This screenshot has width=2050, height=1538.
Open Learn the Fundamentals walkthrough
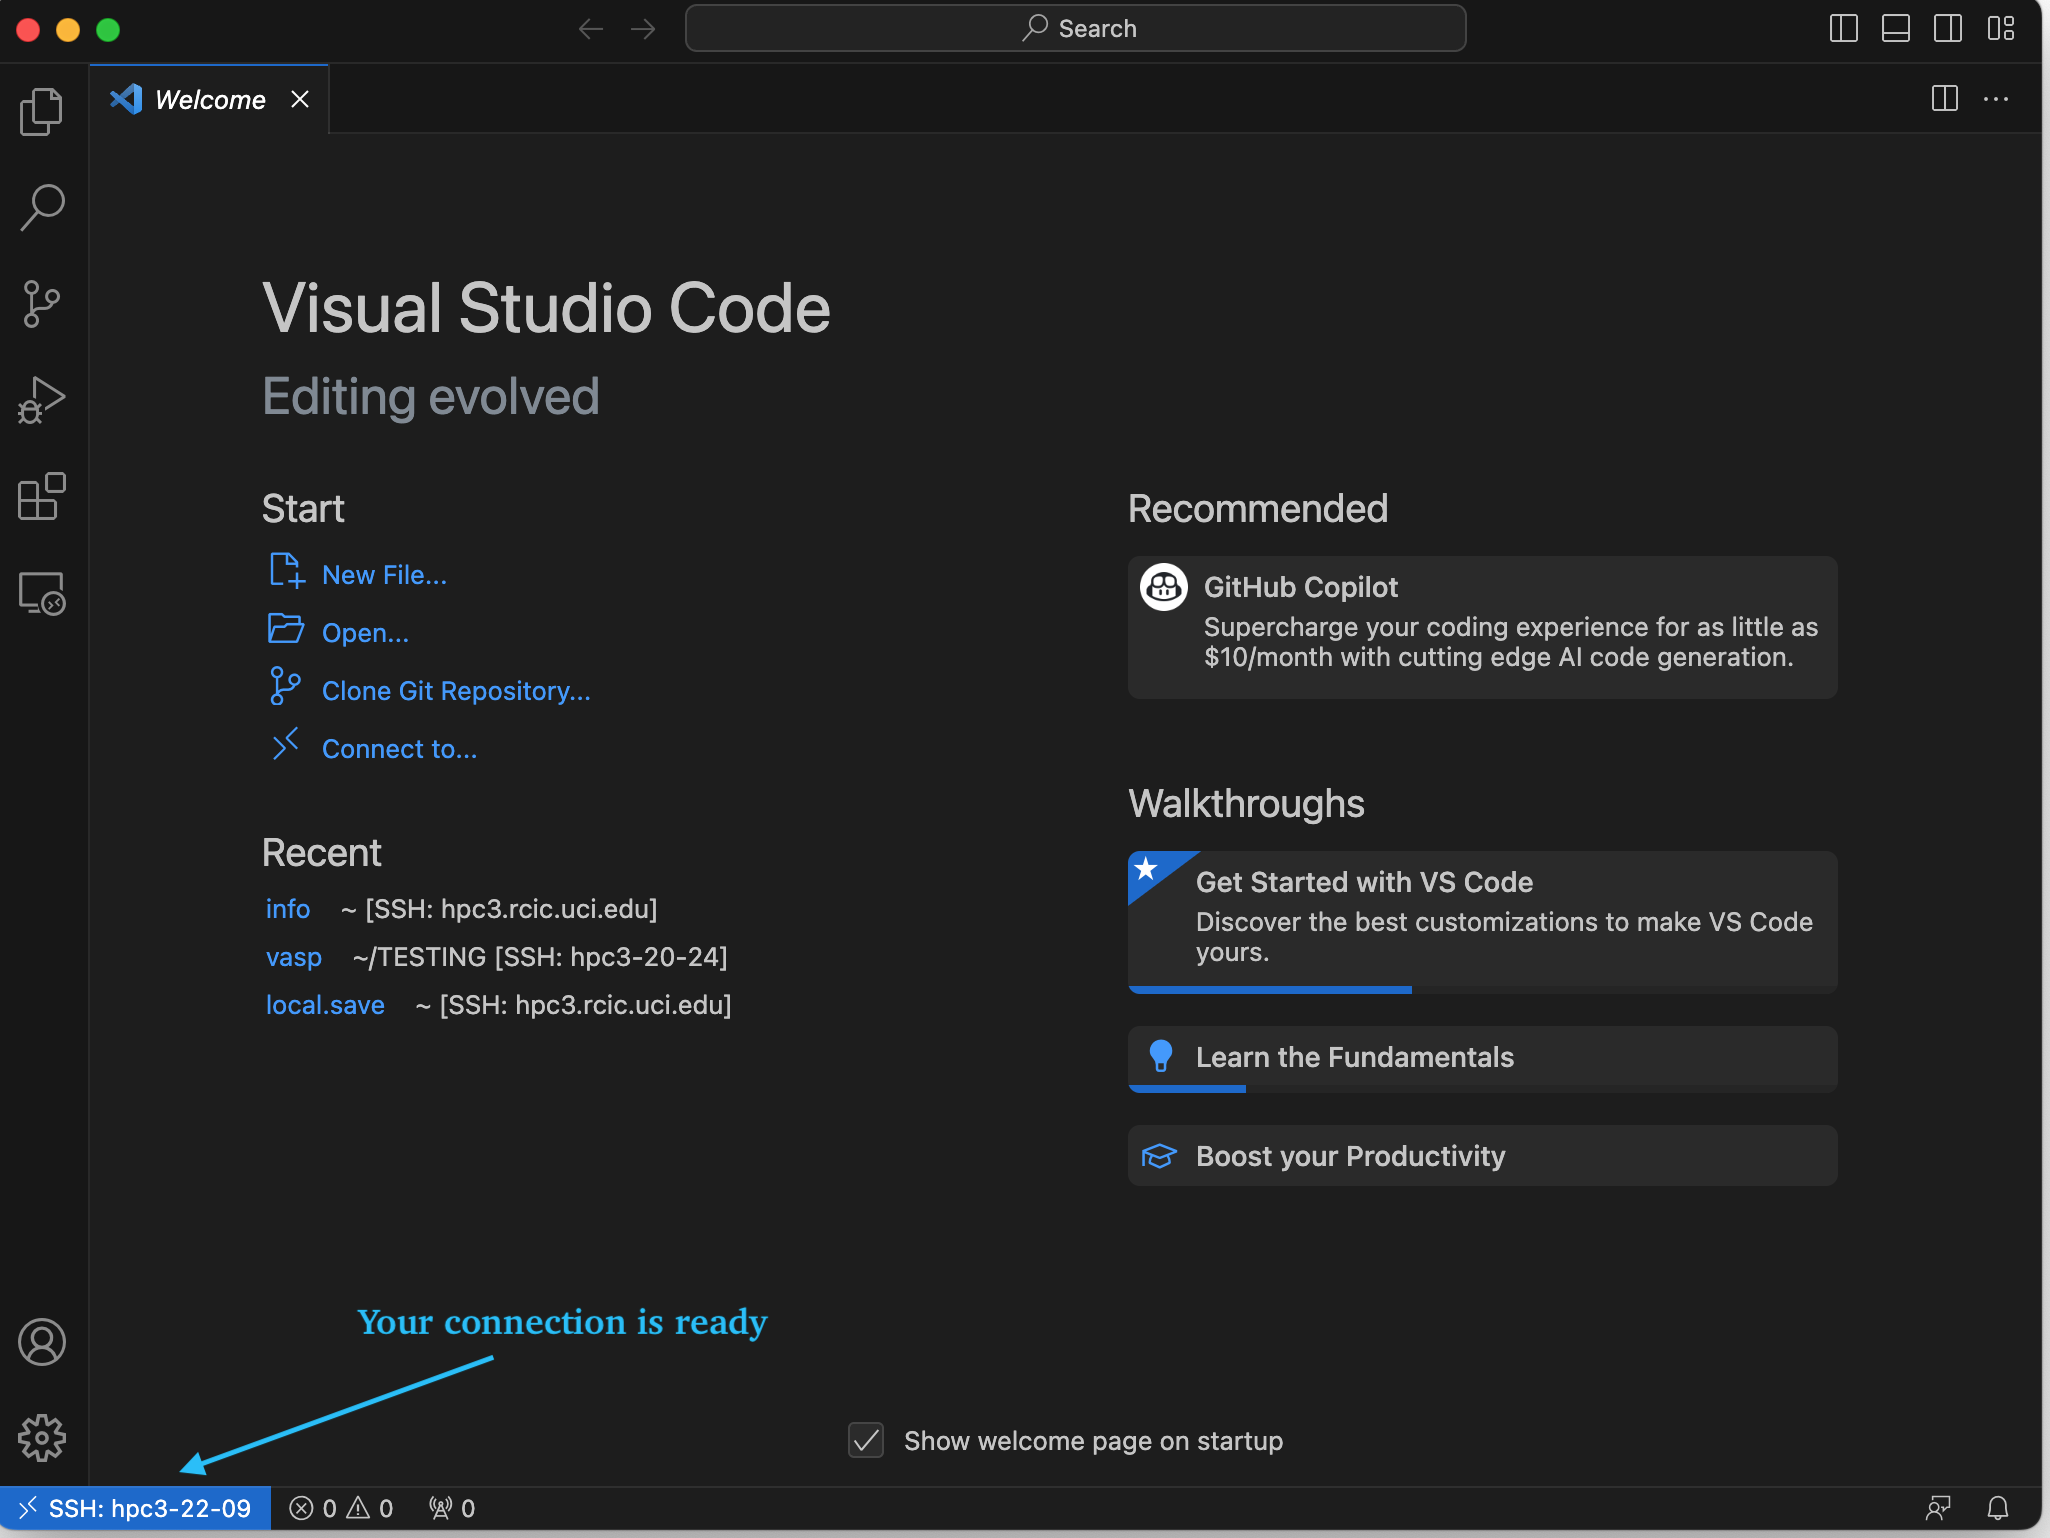[x=1482, y=1058]
